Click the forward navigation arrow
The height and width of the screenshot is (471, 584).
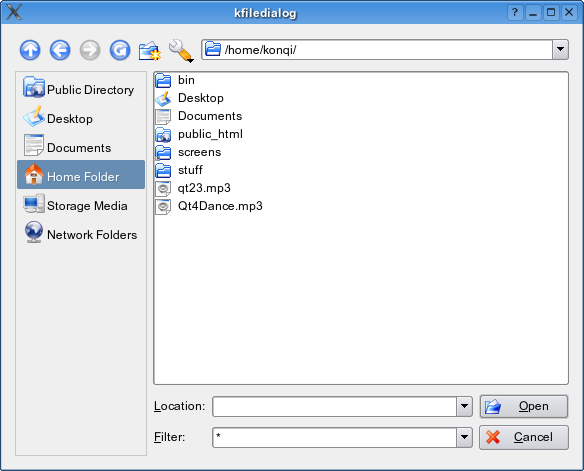click(90, 50)
